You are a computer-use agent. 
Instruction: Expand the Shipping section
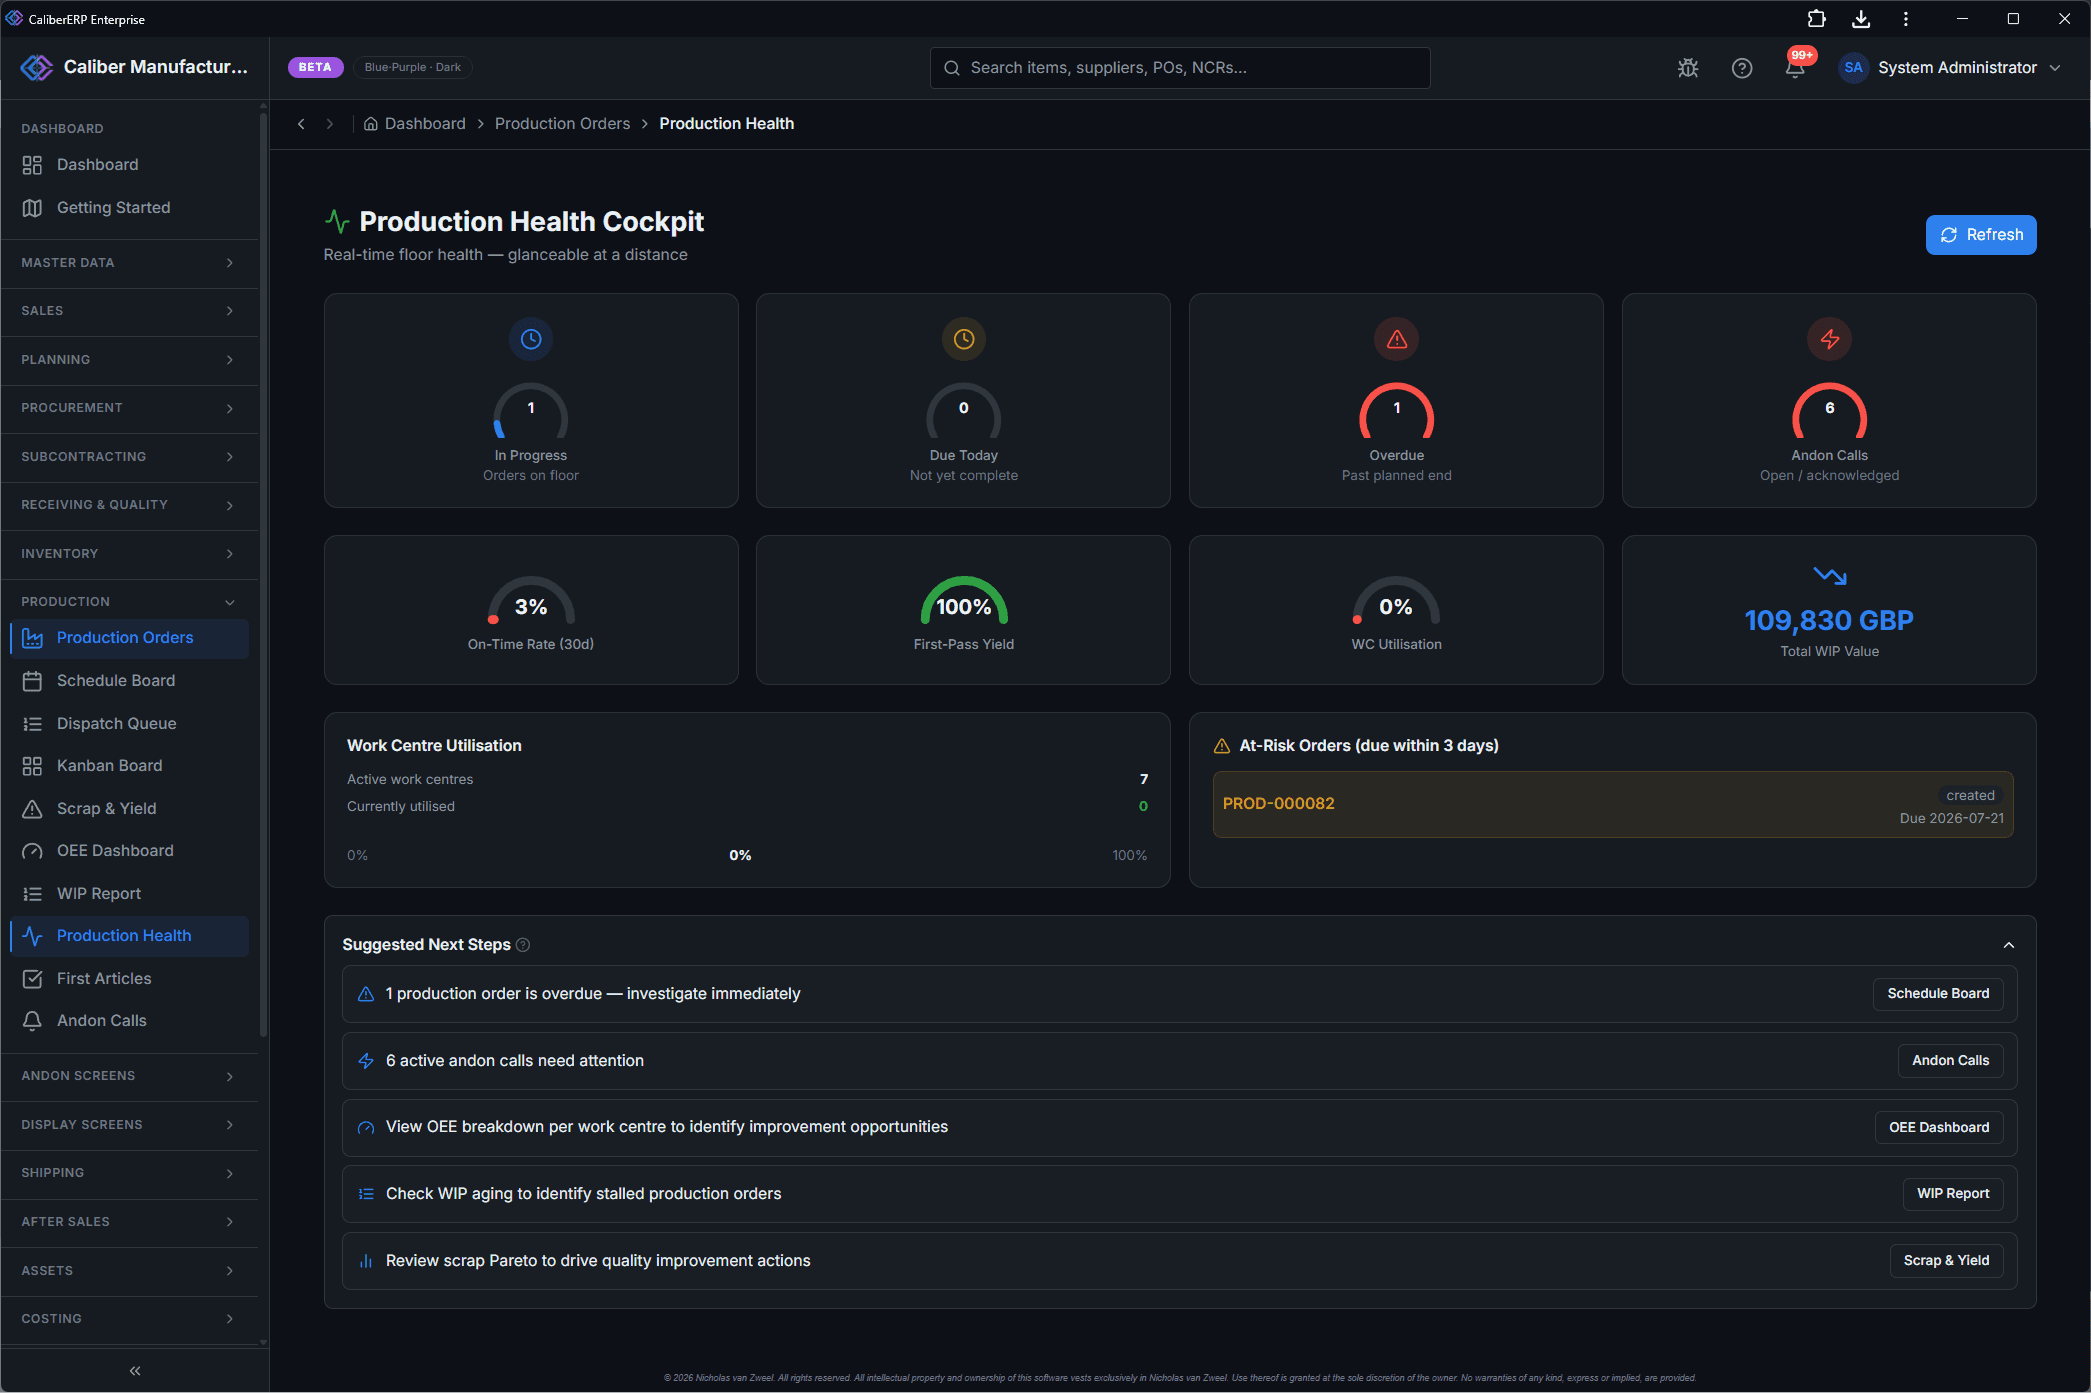[x=128, y=1173]
